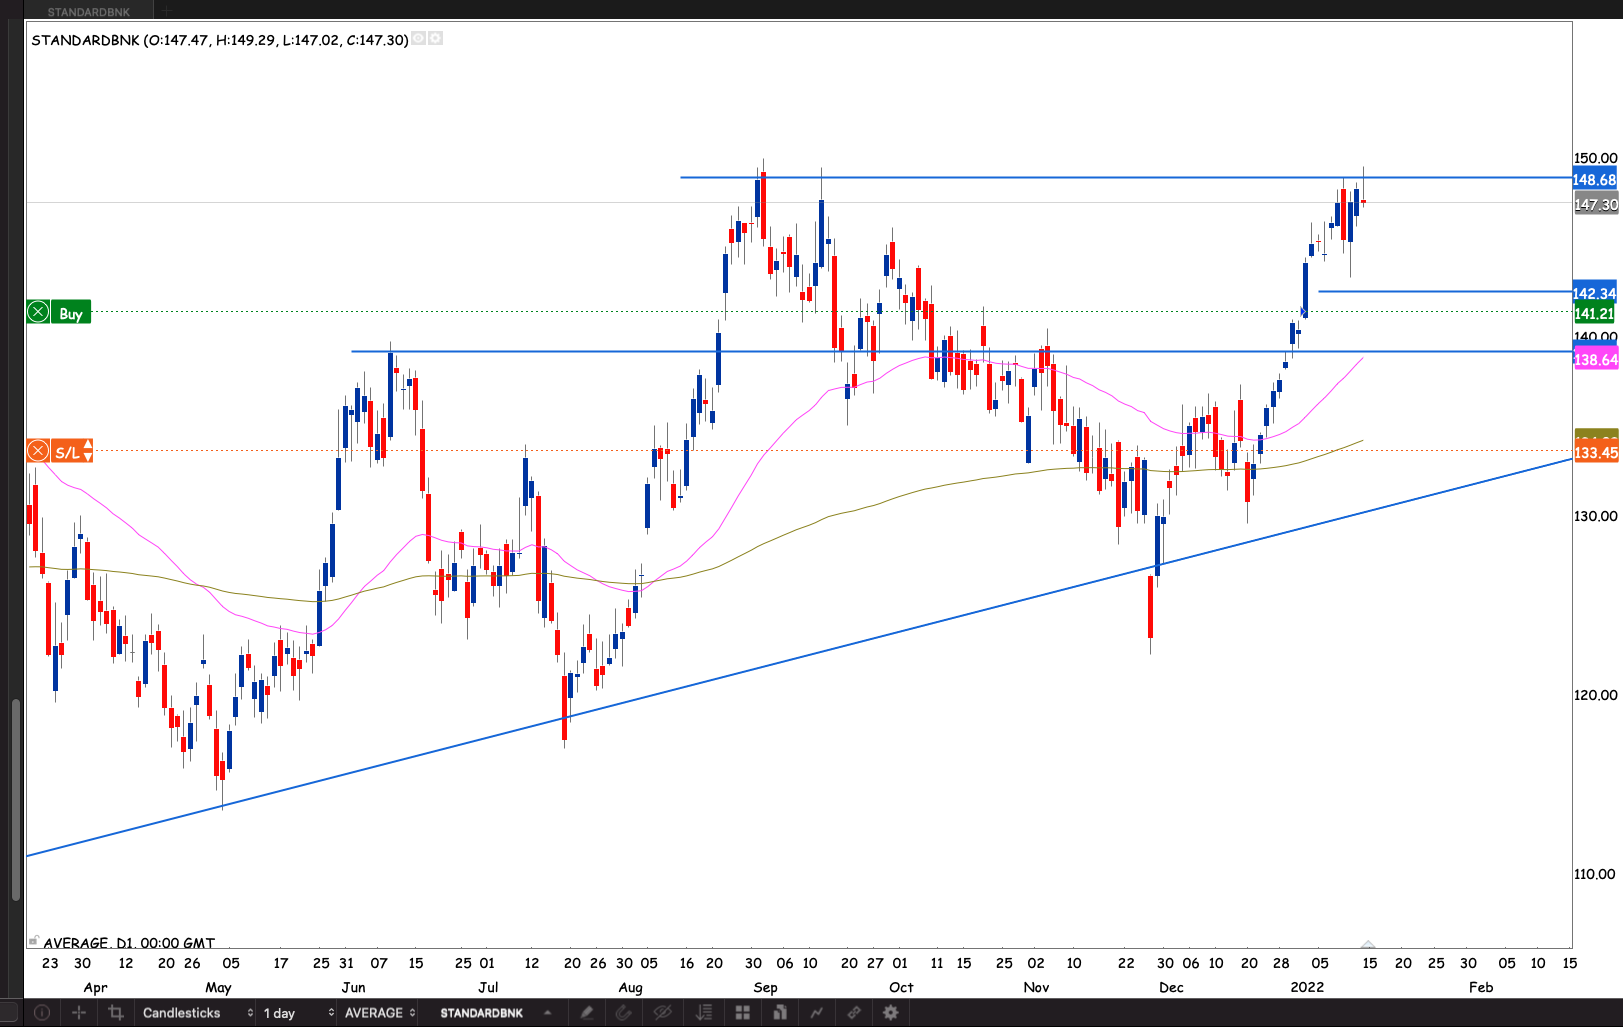Activate the crop tool in bottom toolbar
Viewport: 1623px width, 1027px height.
116,1013
